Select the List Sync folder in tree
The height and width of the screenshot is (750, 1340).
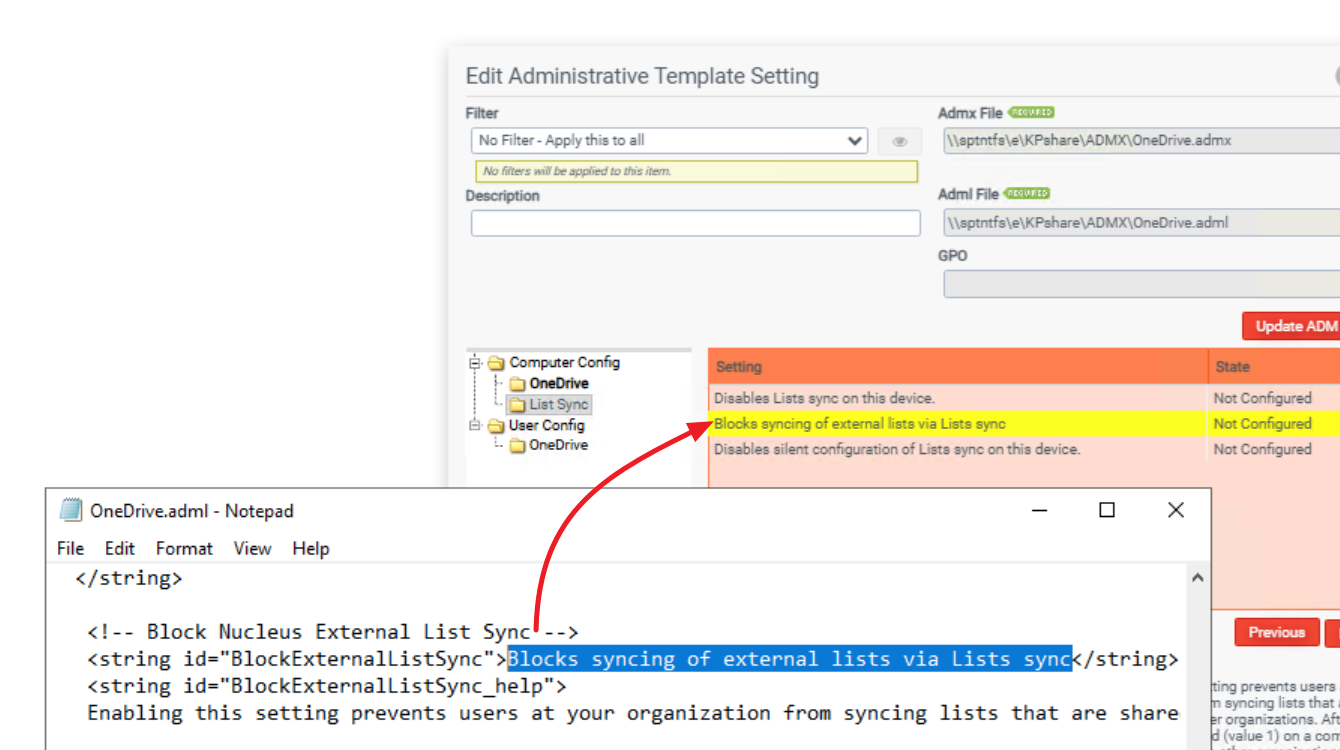click(x=558, y=405)
